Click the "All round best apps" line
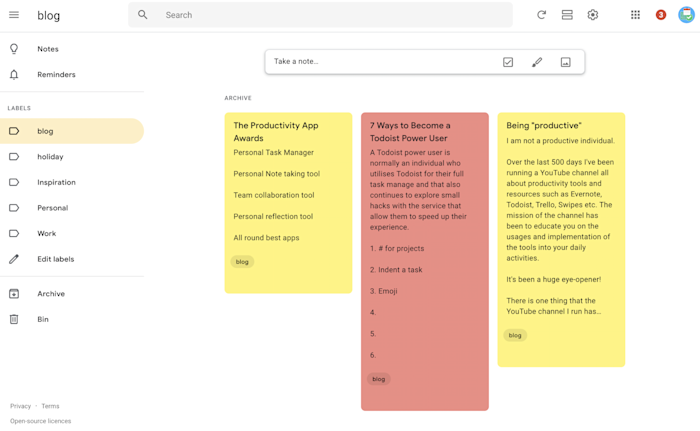This screenshot has width=700, height=431. coord(267,238)
